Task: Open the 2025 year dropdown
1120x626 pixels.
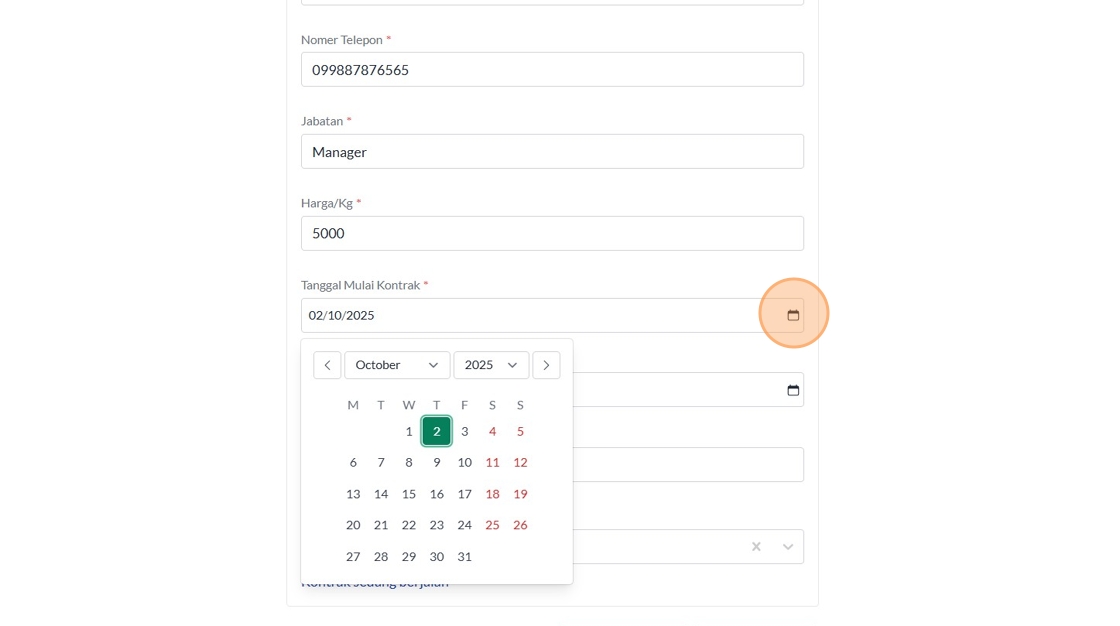Action: click(491, 365)
